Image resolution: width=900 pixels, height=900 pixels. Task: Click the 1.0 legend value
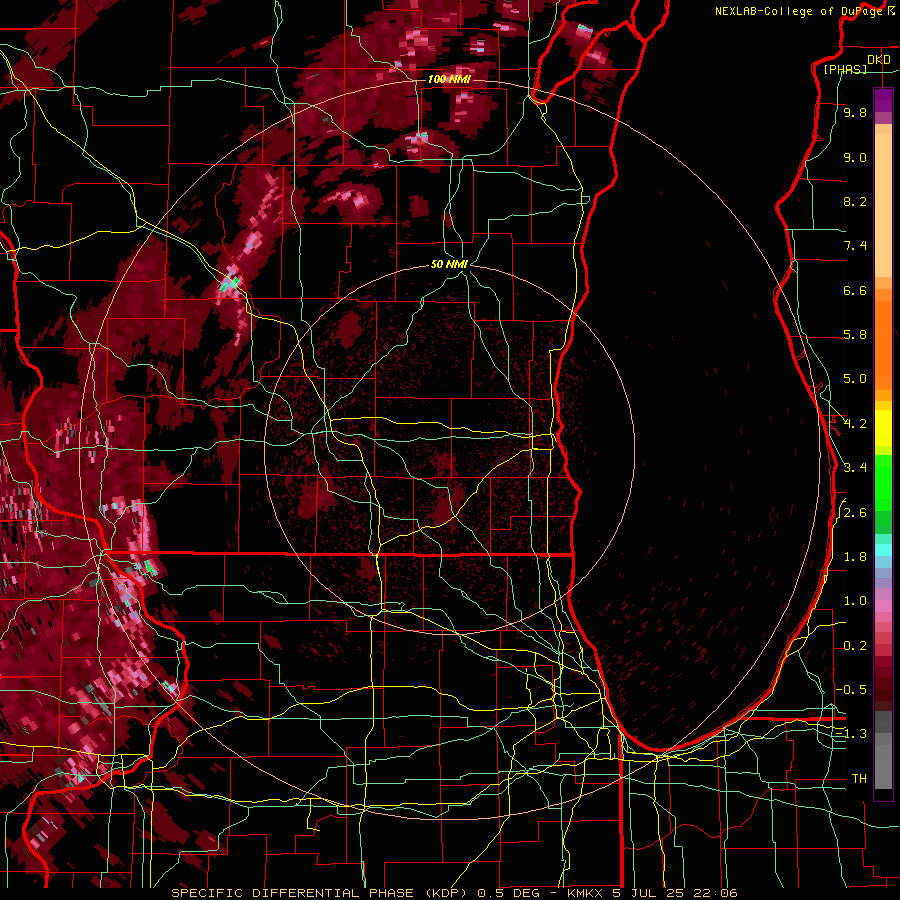click(x=855, y=601)
